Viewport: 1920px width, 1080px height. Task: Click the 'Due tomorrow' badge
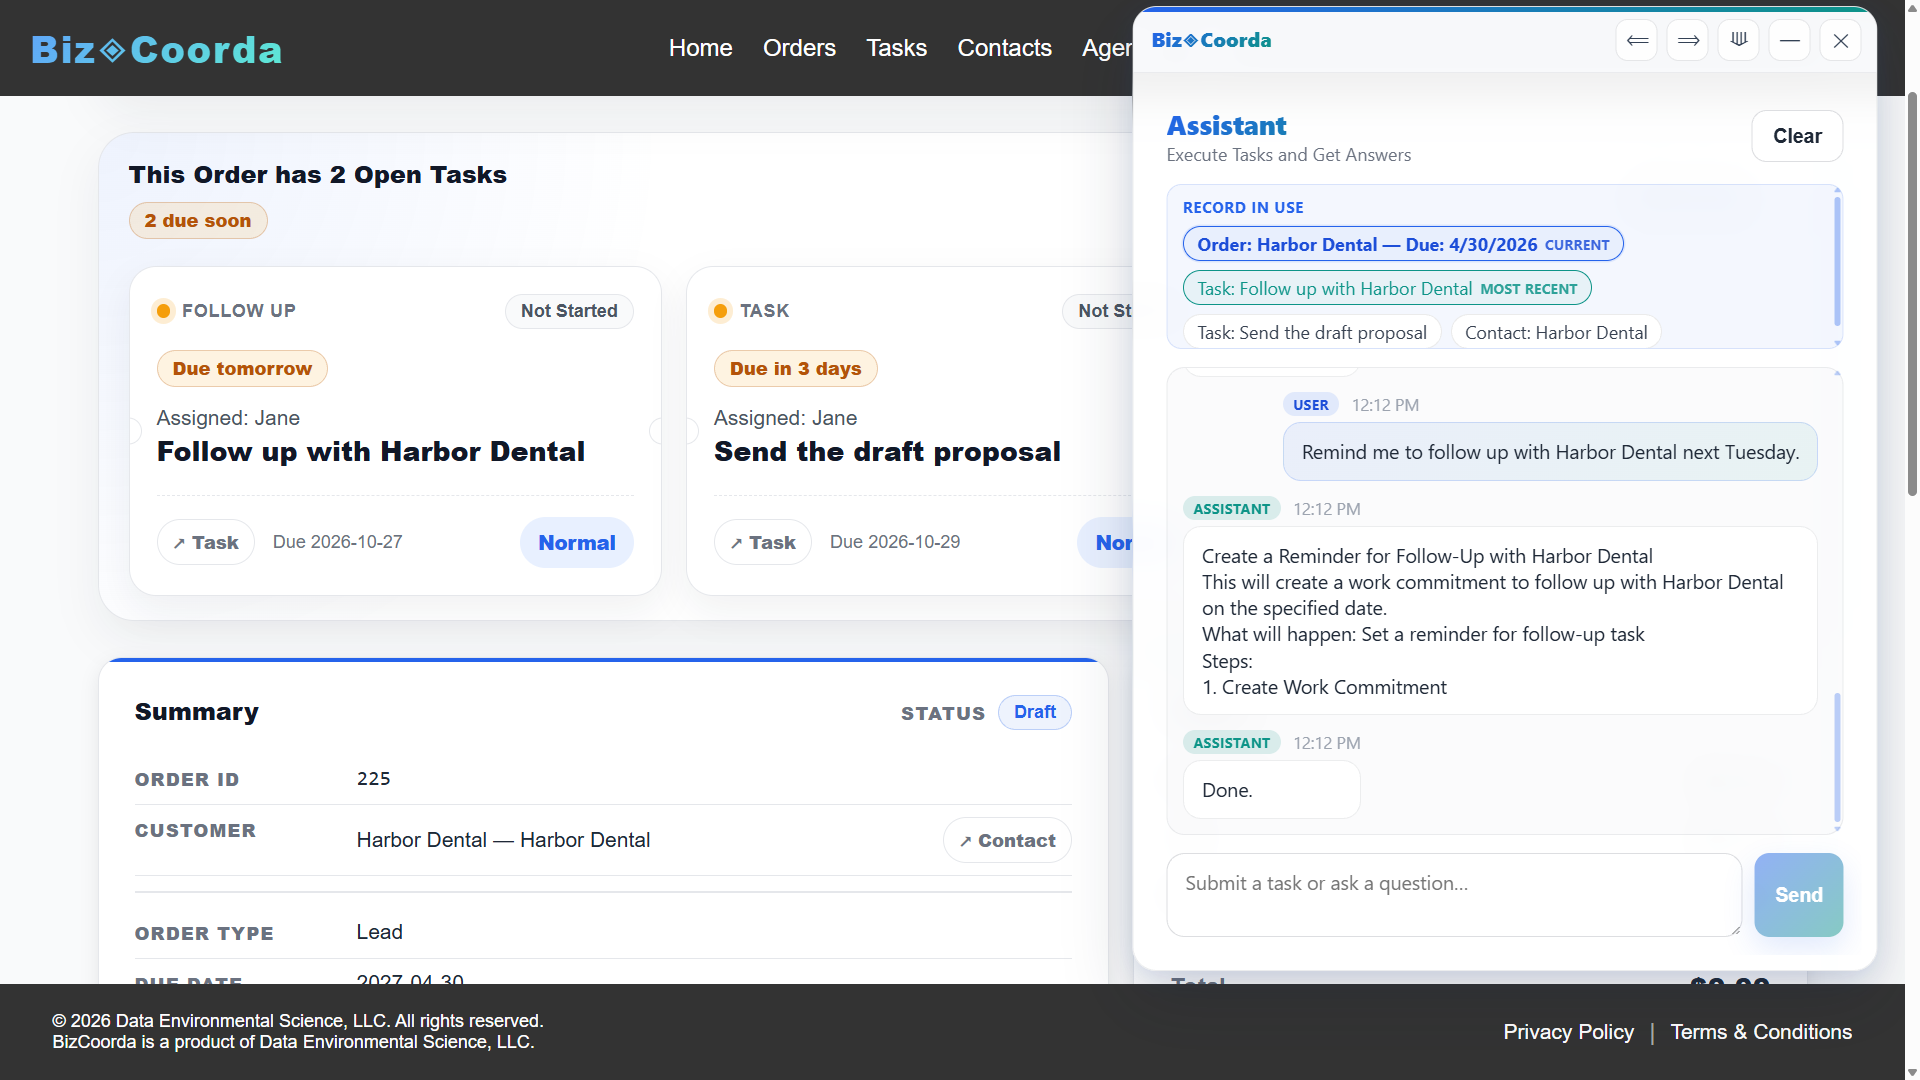242,368
